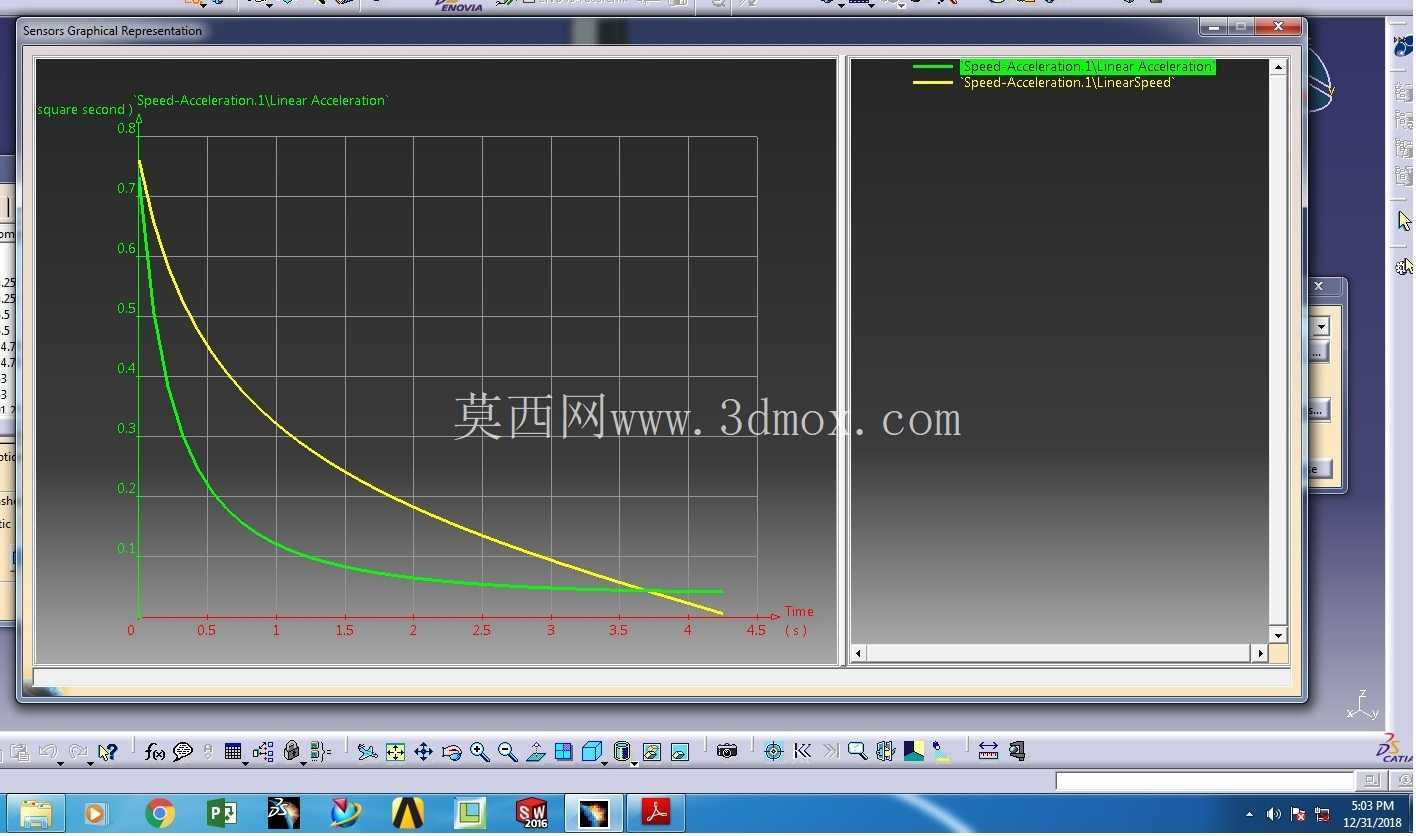
Task: Select the Rotate view tool
Action: click(x=451, y=751)
